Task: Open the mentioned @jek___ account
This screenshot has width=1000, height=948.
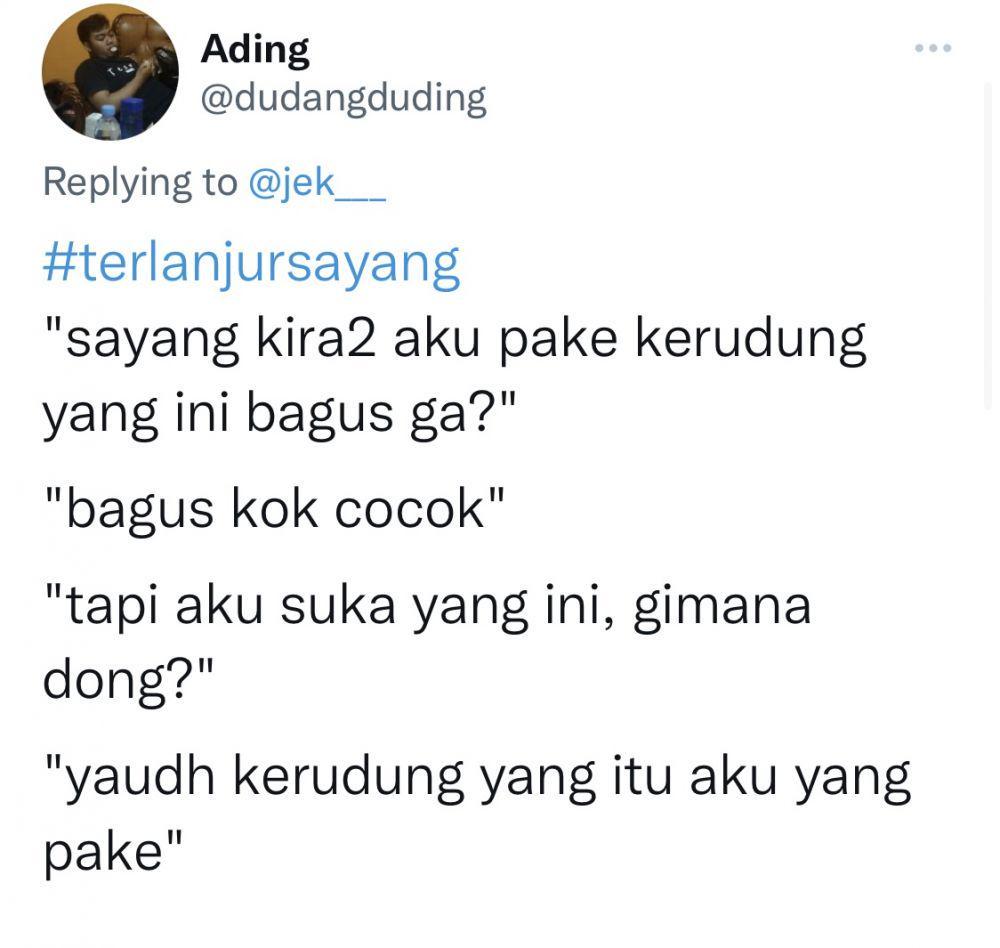Action: point(316,183)
